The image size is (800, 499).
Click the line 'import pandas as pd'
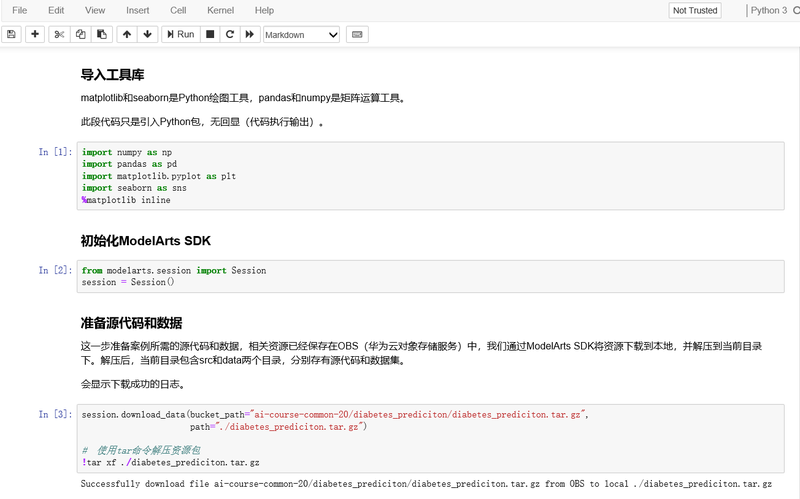point(130,164)
